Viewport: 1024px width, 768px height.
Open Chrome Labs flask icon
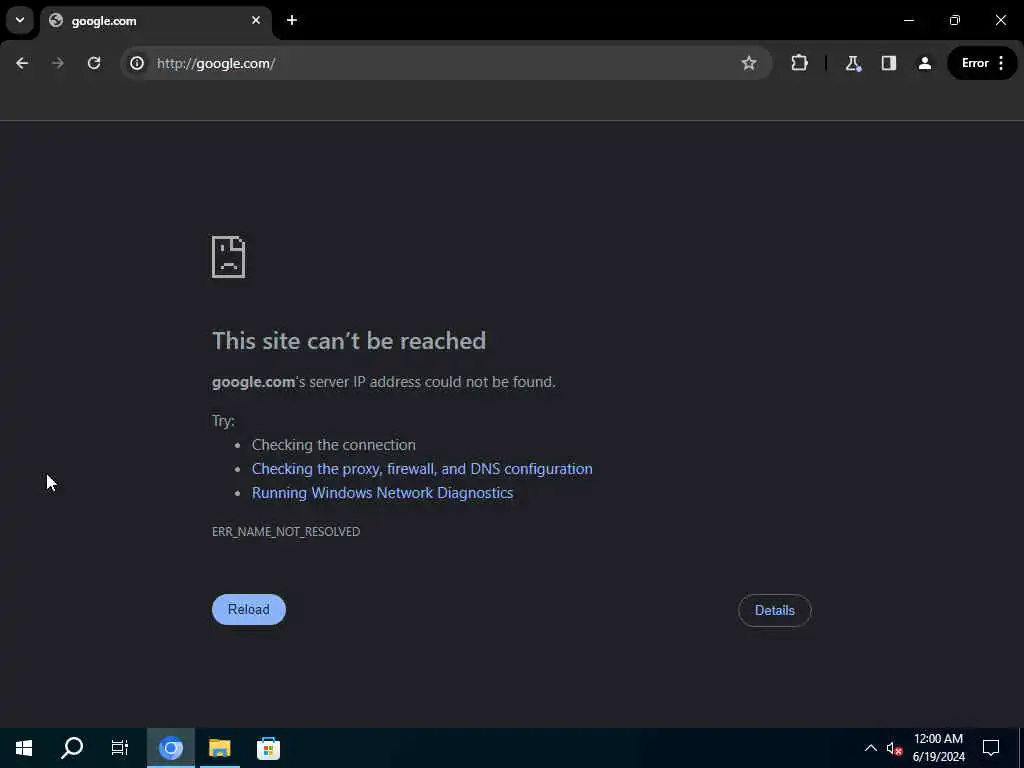click(x=852, y=63)
